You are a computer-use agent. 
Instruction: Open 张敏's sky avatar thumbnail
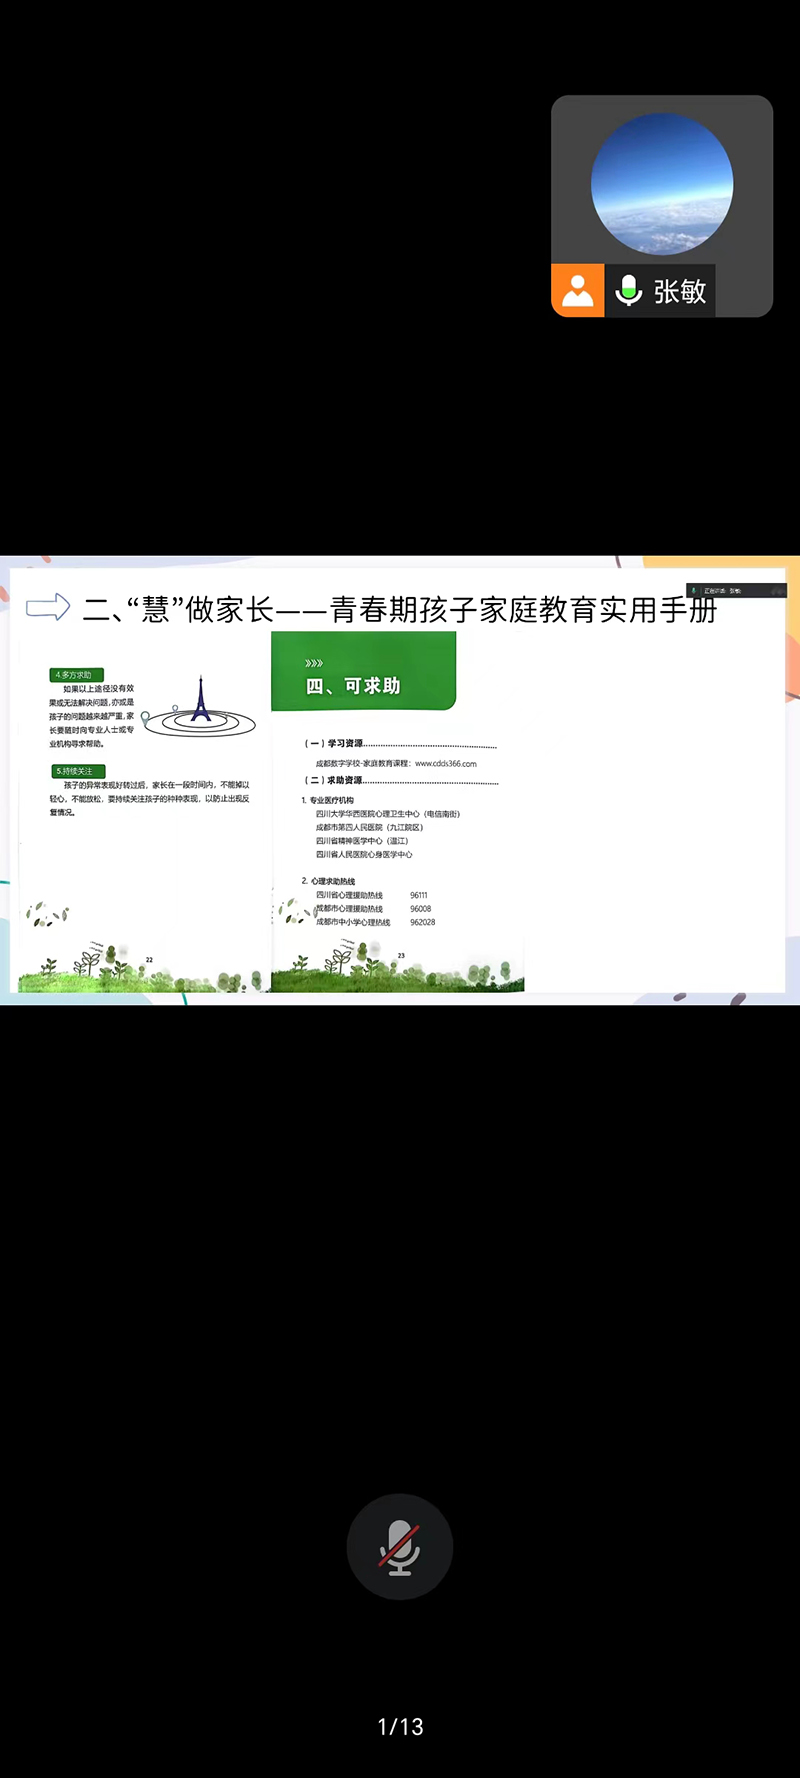662,184
